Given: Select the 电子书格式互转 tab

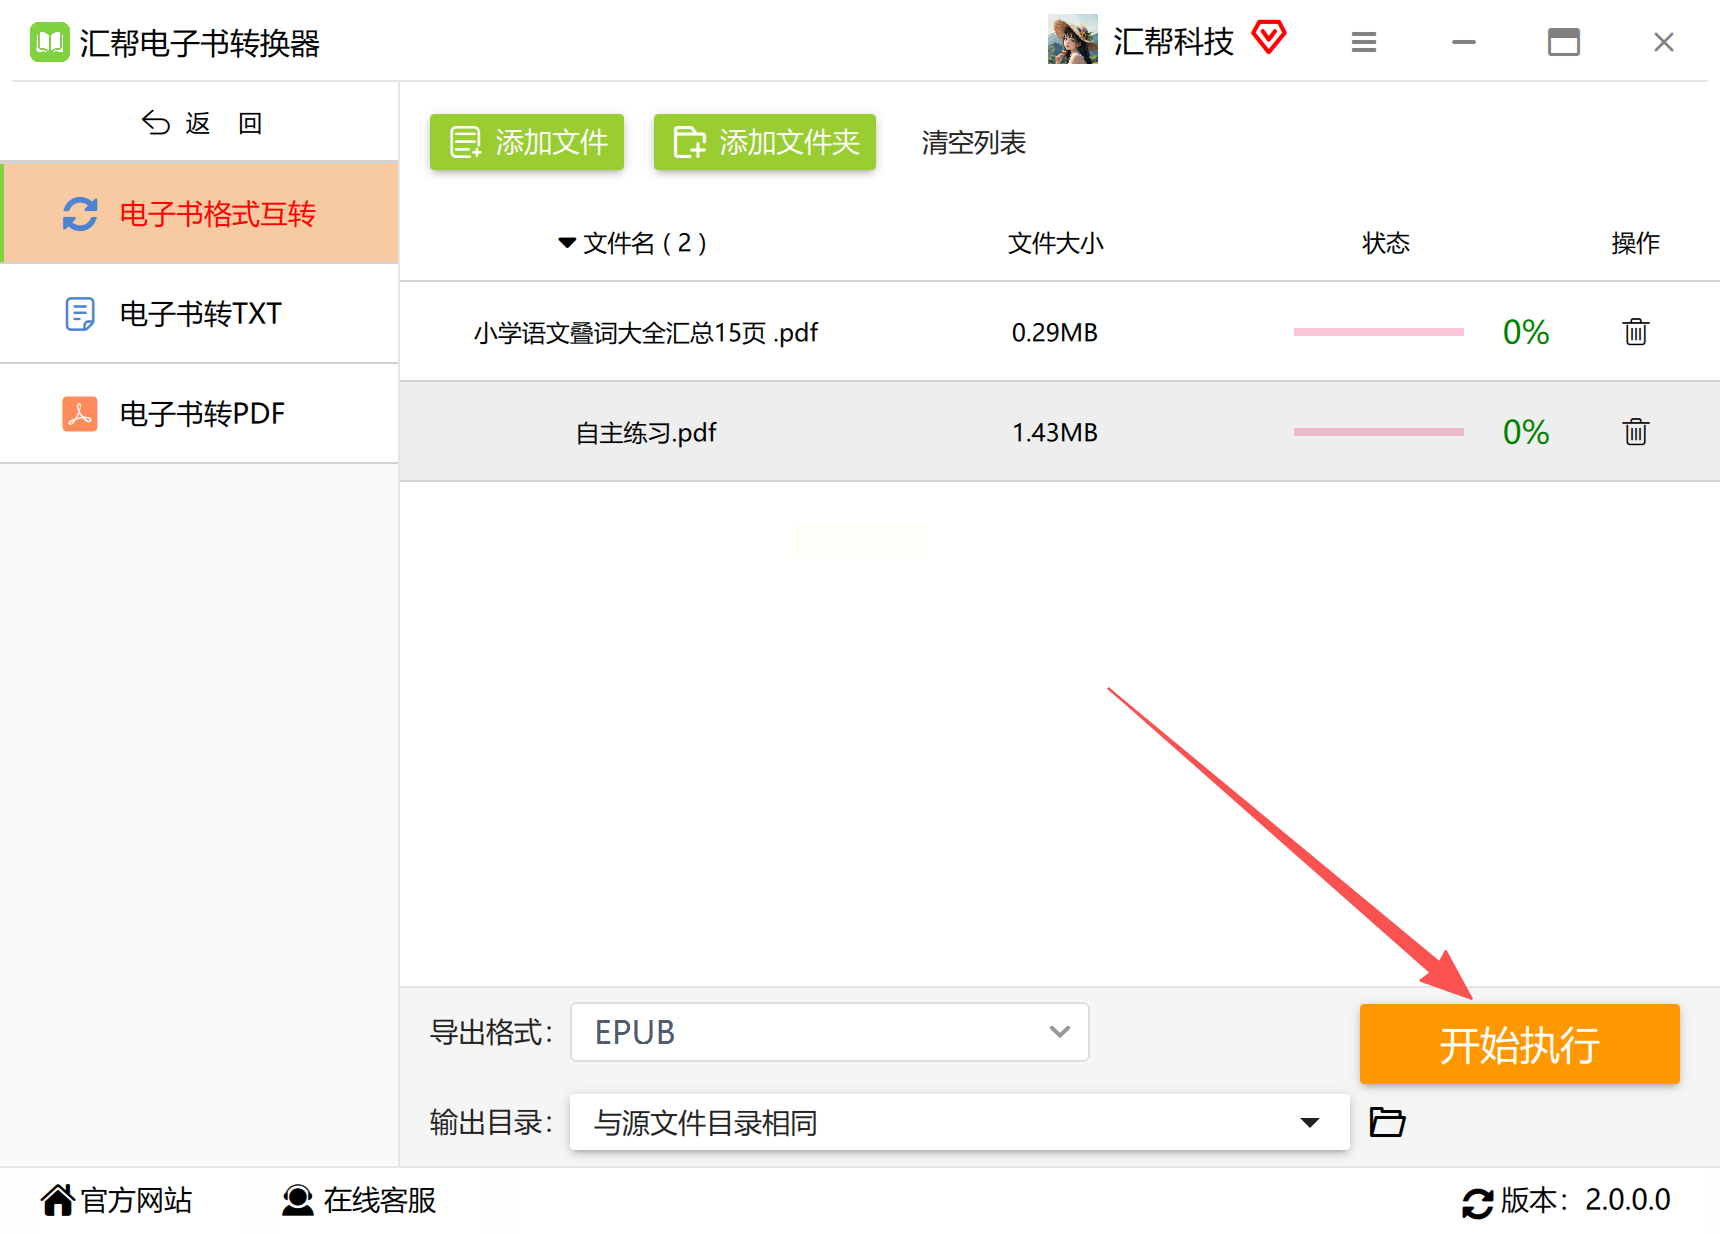Looking at the screenshot, I should 200,213.
